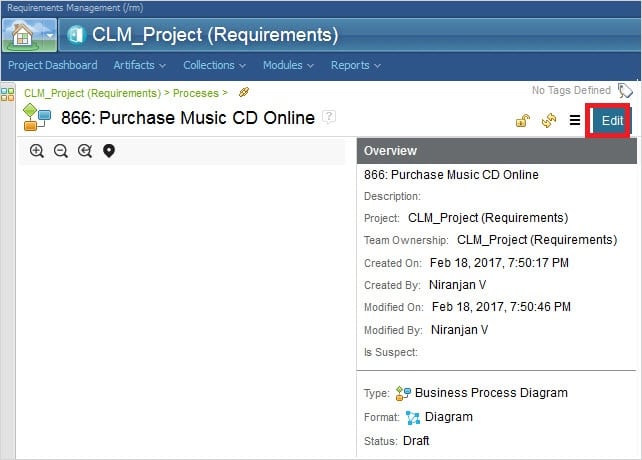Click the Edit button
Screen dimensions: 642x460
click(612, 120)
